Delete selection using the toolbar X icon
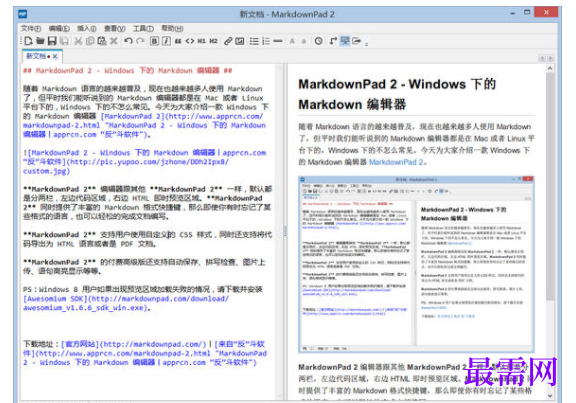 point(114,41)
